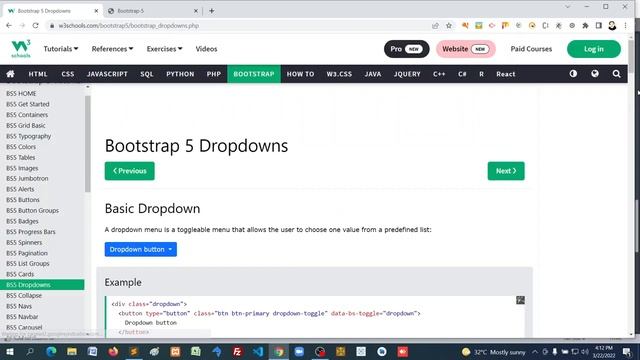The image size is (640, 360).
Task: Click the W3Schools logo
Action: pyautogui.click(x=21, y=49)
